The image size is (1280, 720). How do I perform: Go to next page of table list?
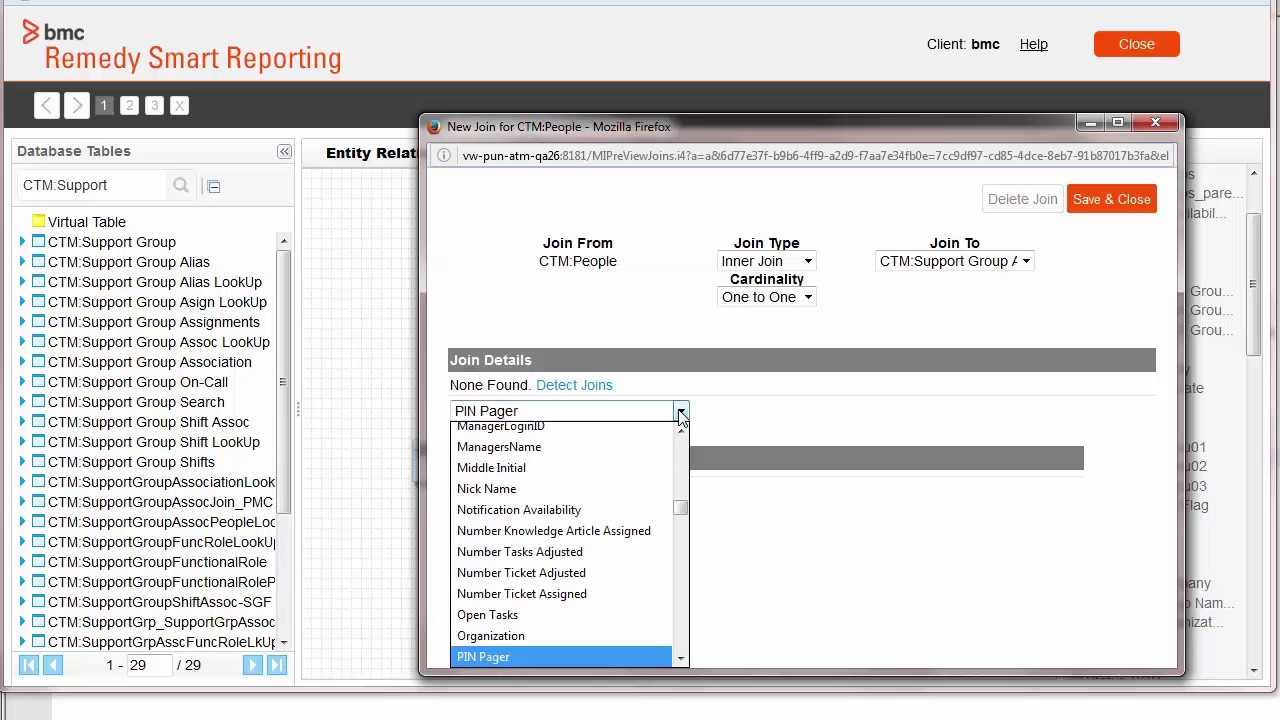[252, 665]
